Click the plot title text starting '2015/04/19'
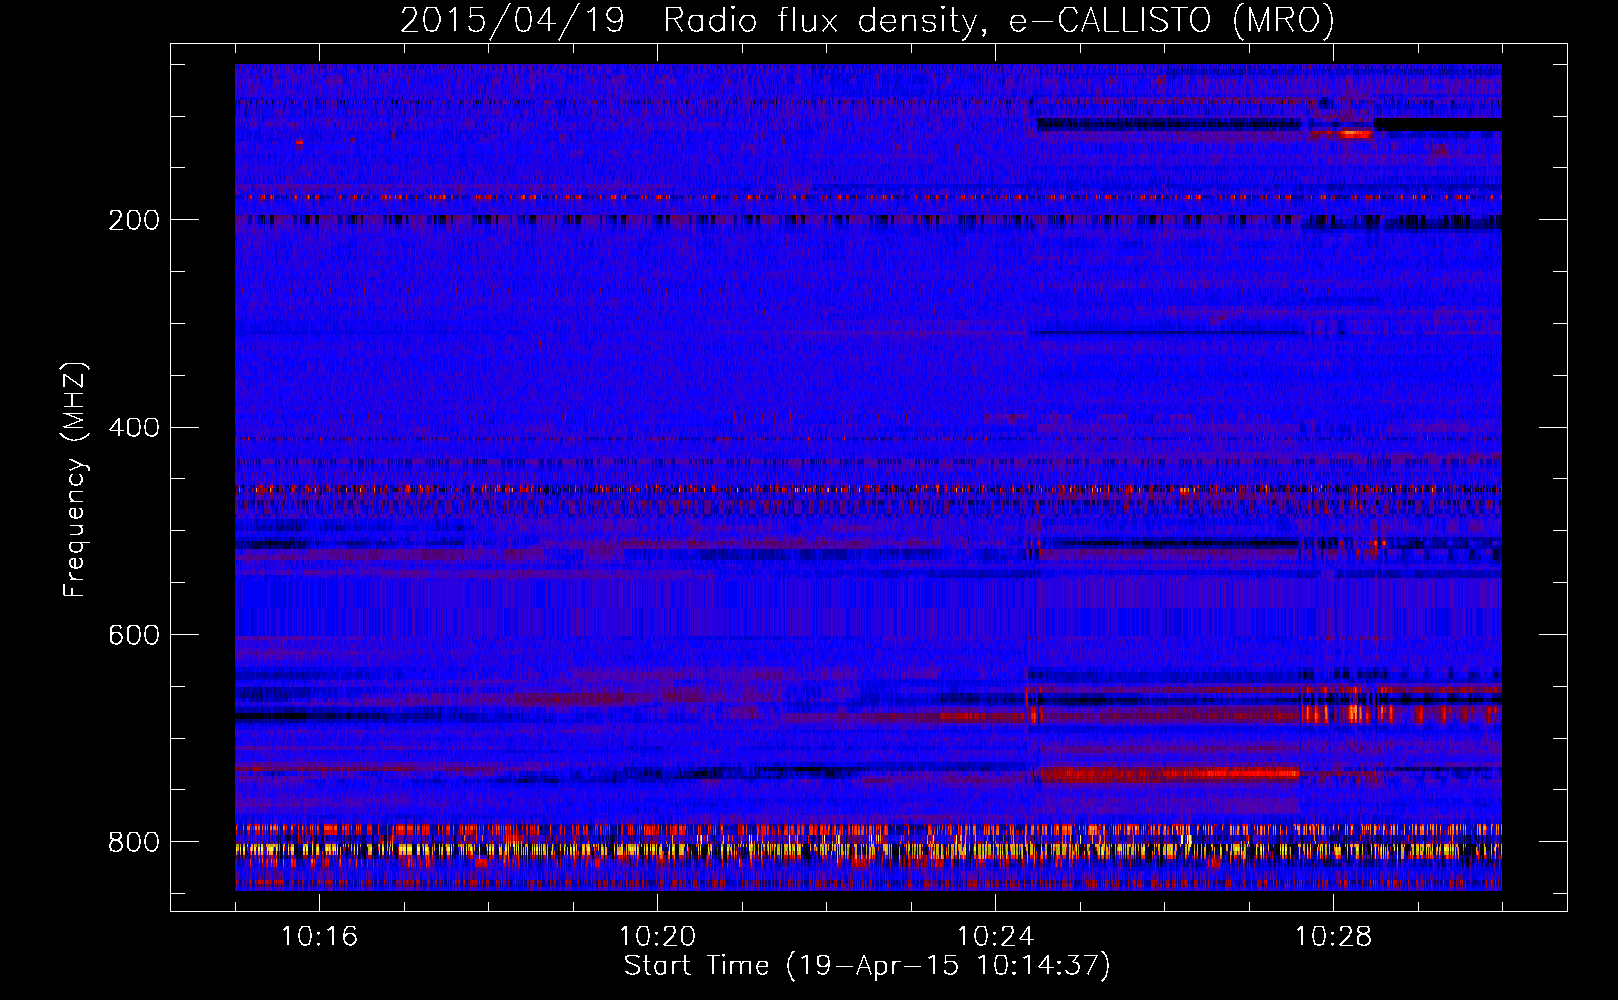The width and height of the screenshot is (1618, 1000). (867, 20)
